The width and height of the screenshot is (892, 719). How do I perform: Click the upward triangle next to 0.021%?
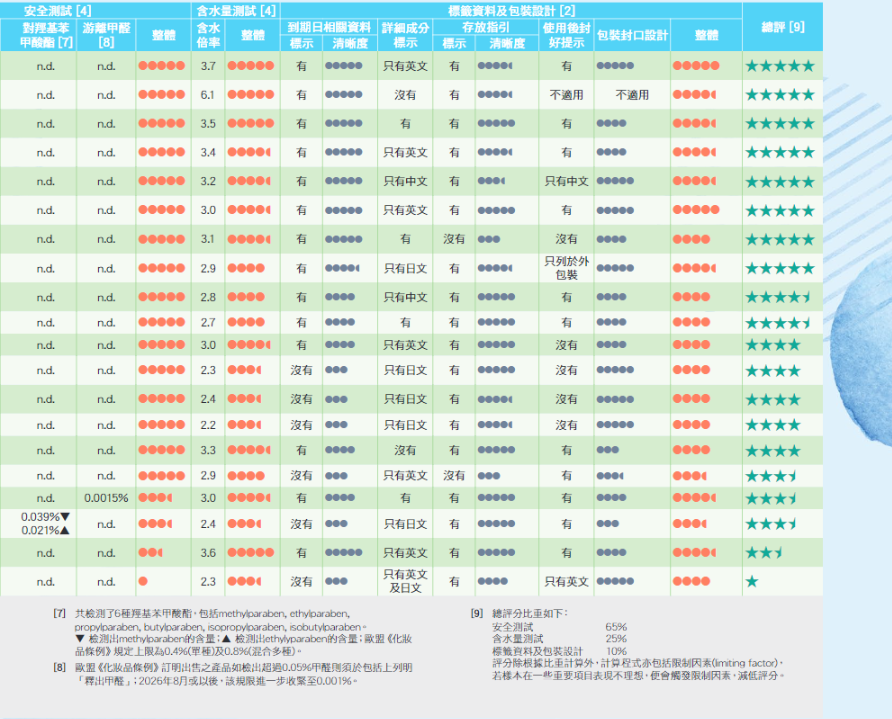pos(66,530)
